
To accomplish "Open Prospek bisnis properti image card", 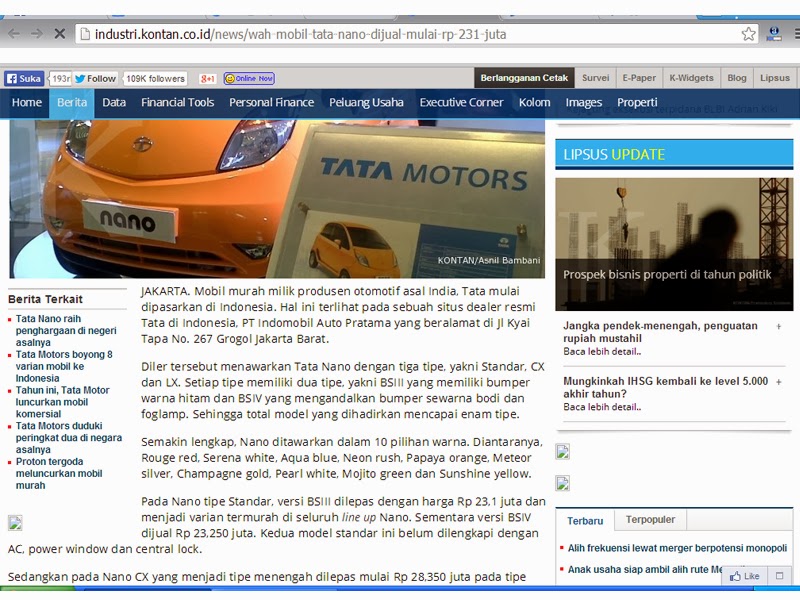I will click(x=674, y=244).
